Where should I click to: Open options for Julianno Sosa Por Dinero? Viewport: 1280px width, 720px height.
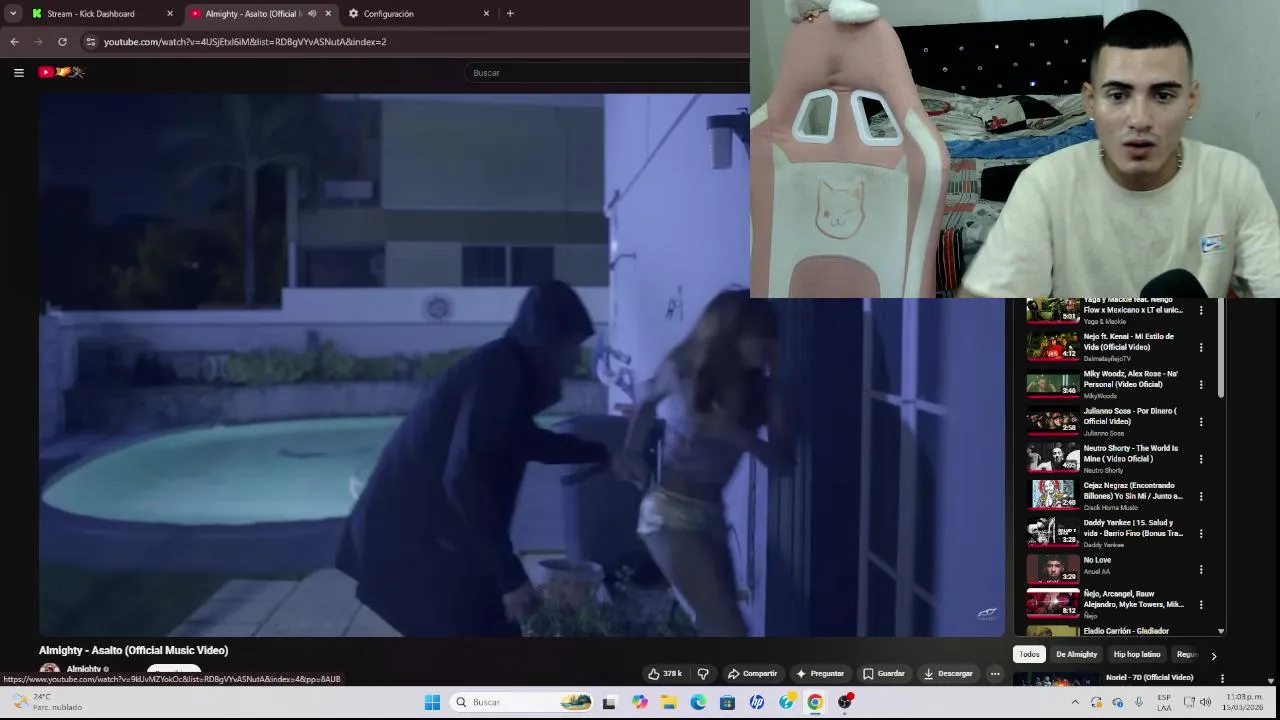[x=1201, y=421]
